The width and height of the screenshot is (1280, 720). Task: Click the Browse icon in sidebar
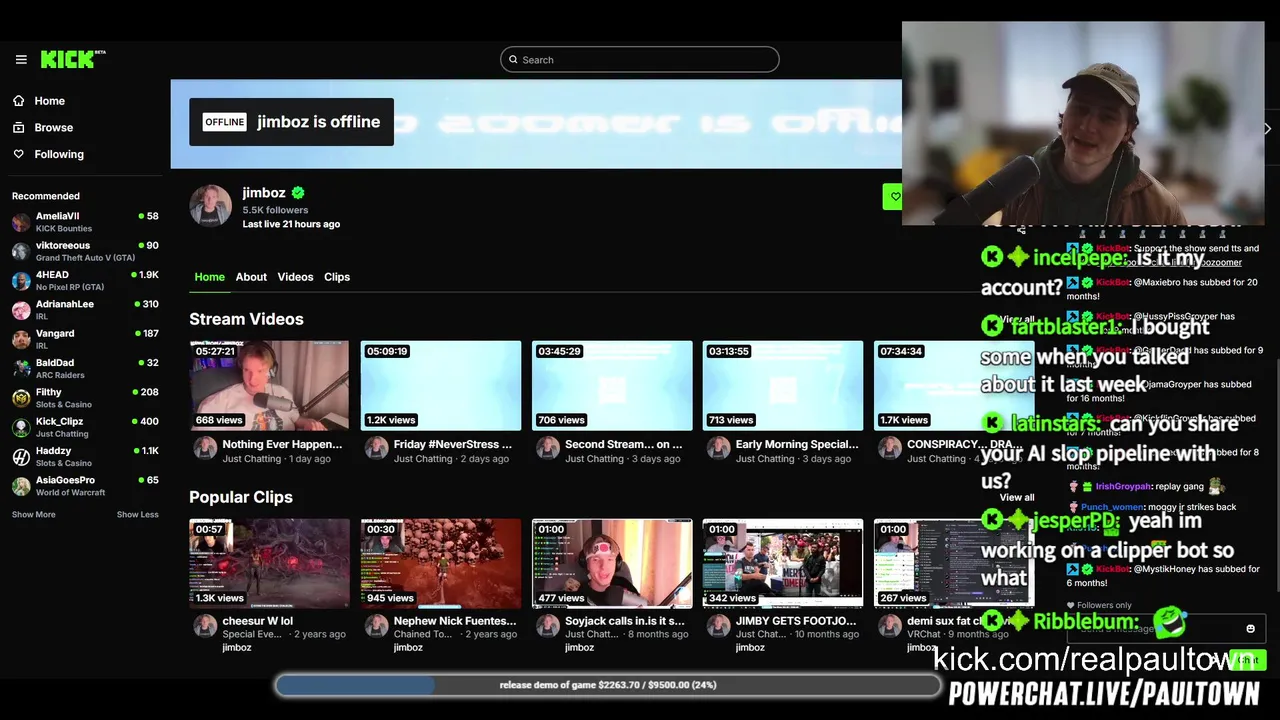click(18, 128)
